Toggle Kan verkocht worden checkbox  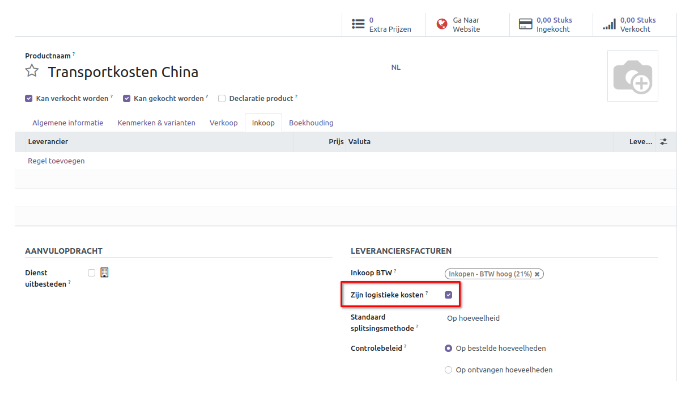(x=29, y=98)
